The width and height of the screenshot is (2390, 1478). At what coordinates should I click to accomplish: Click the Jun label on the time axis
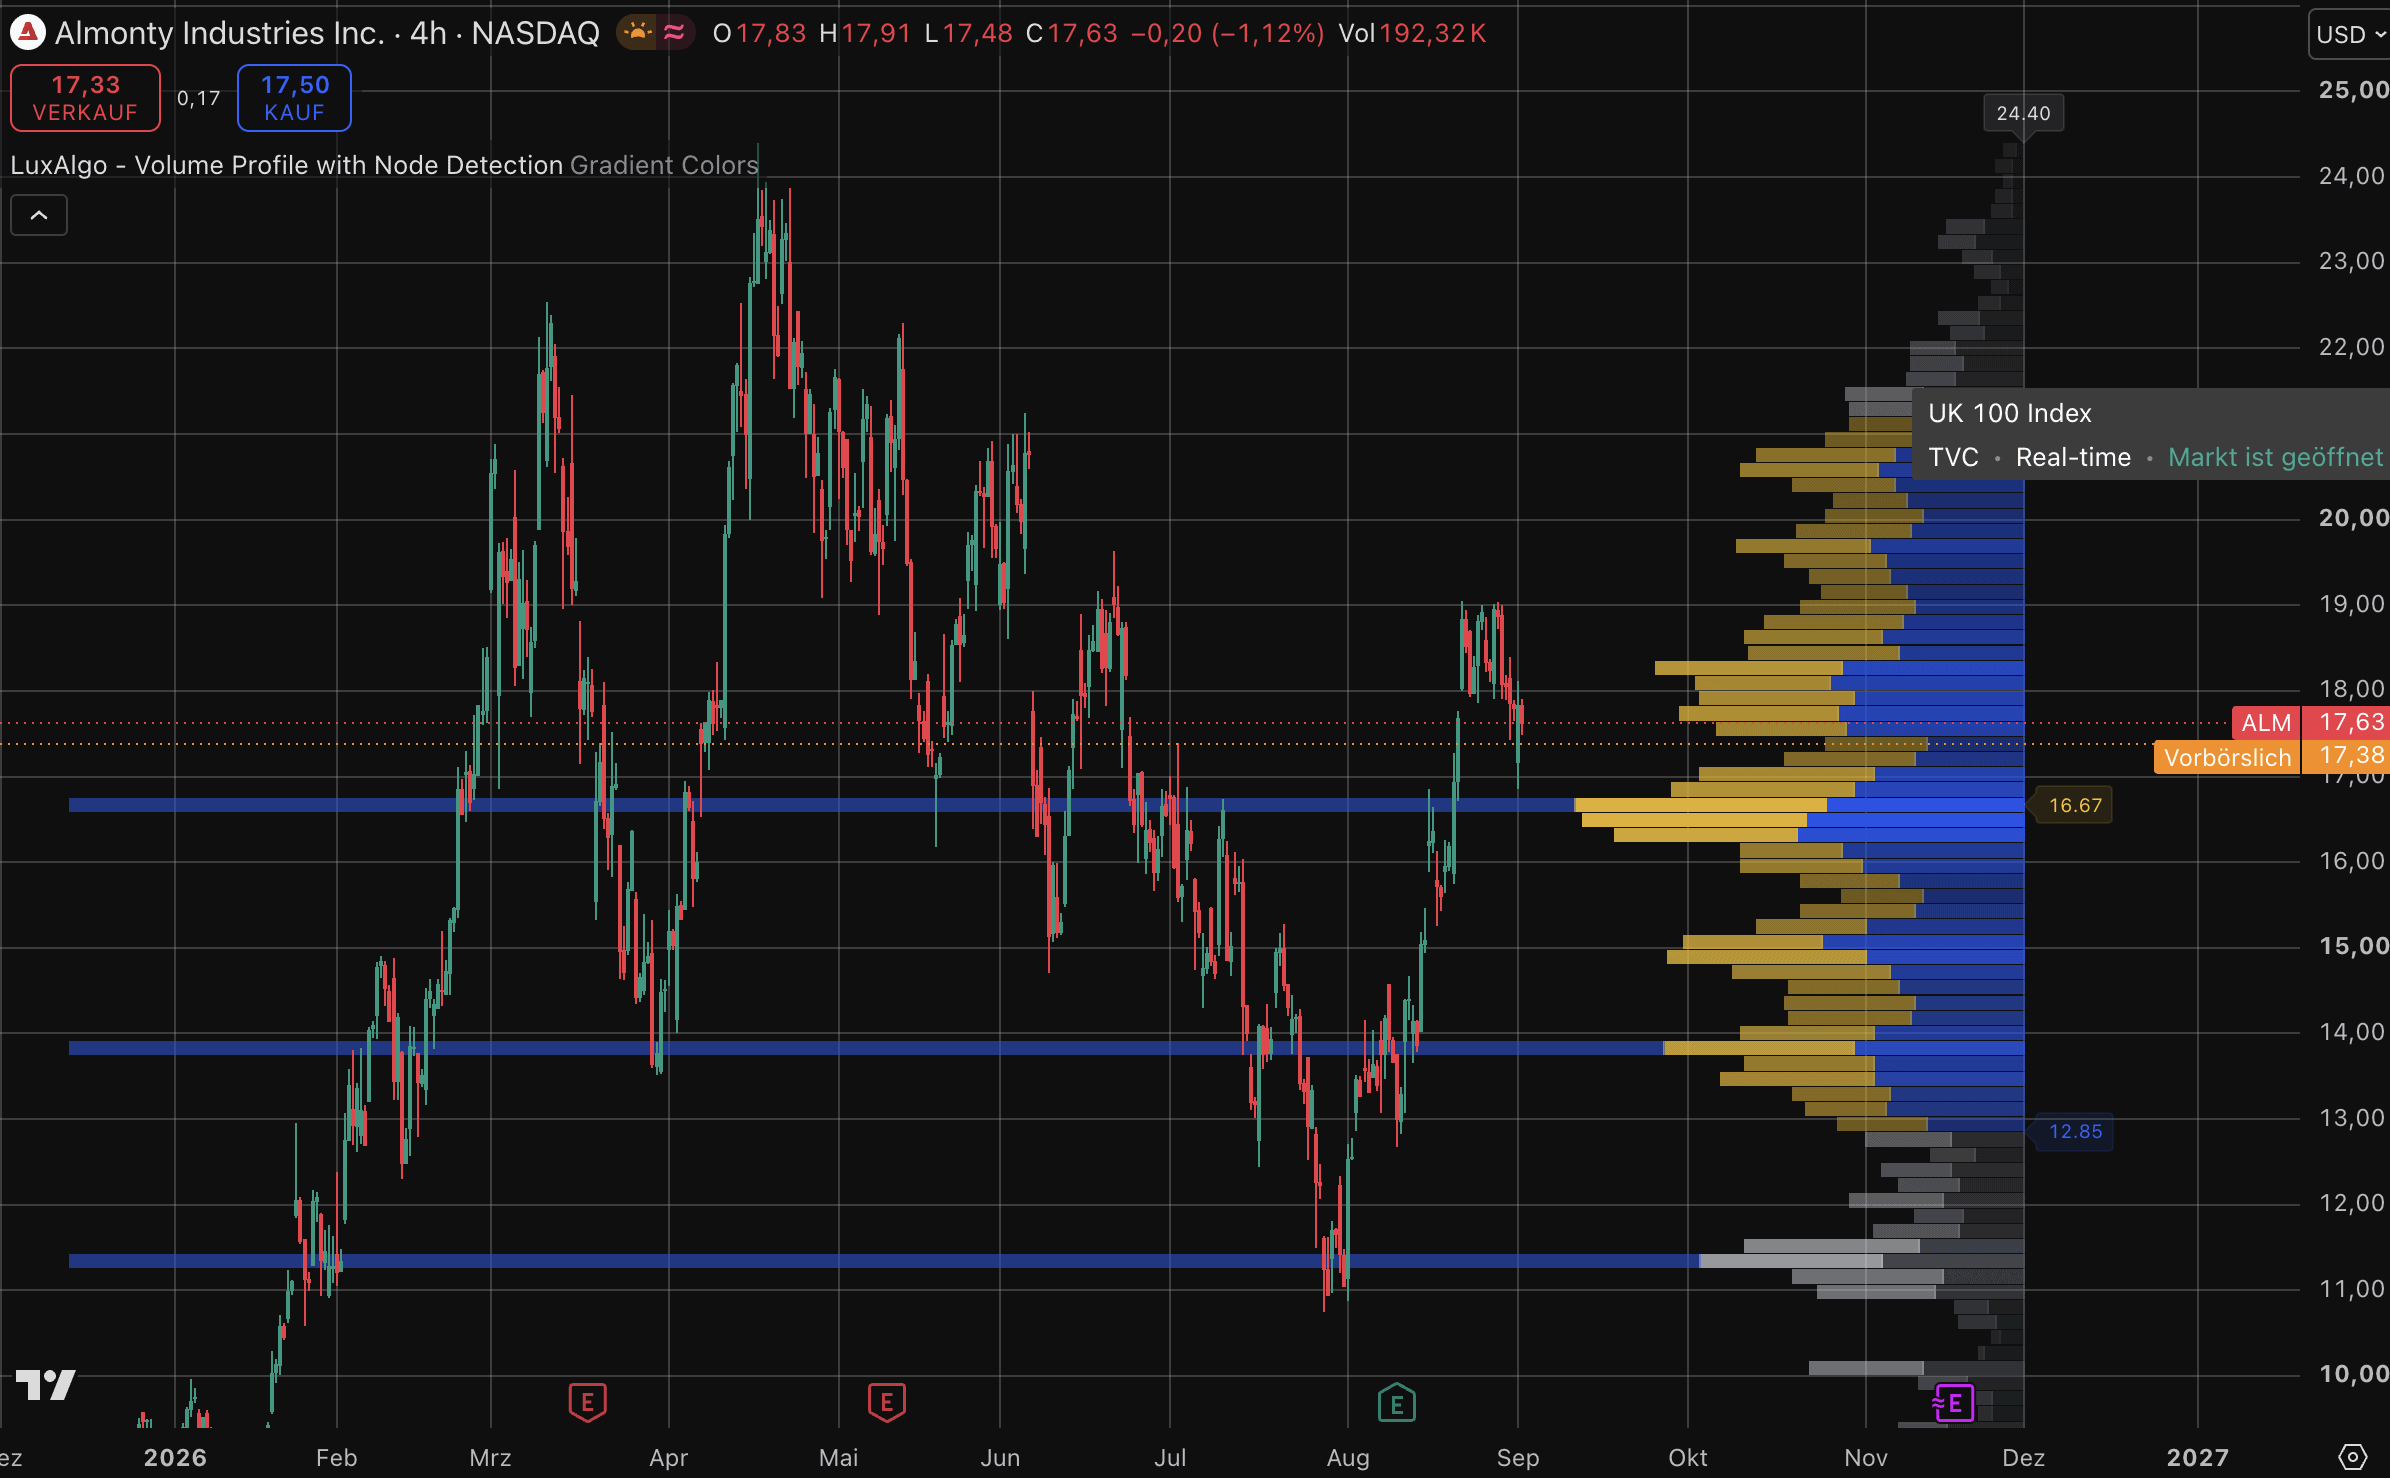point(1000,1457)
